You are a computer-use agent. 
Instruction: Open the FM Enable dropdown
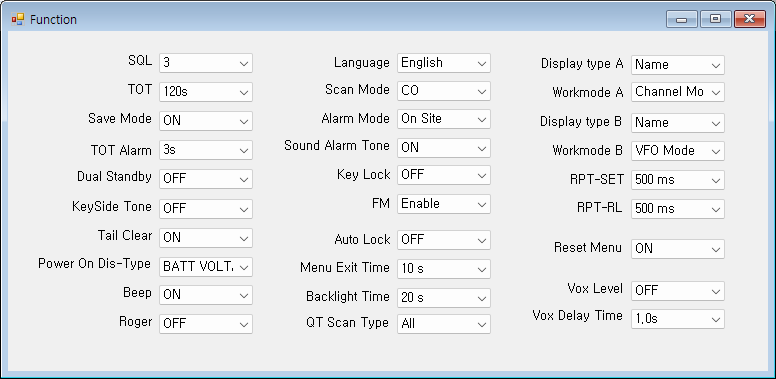(x=444, y=204)
